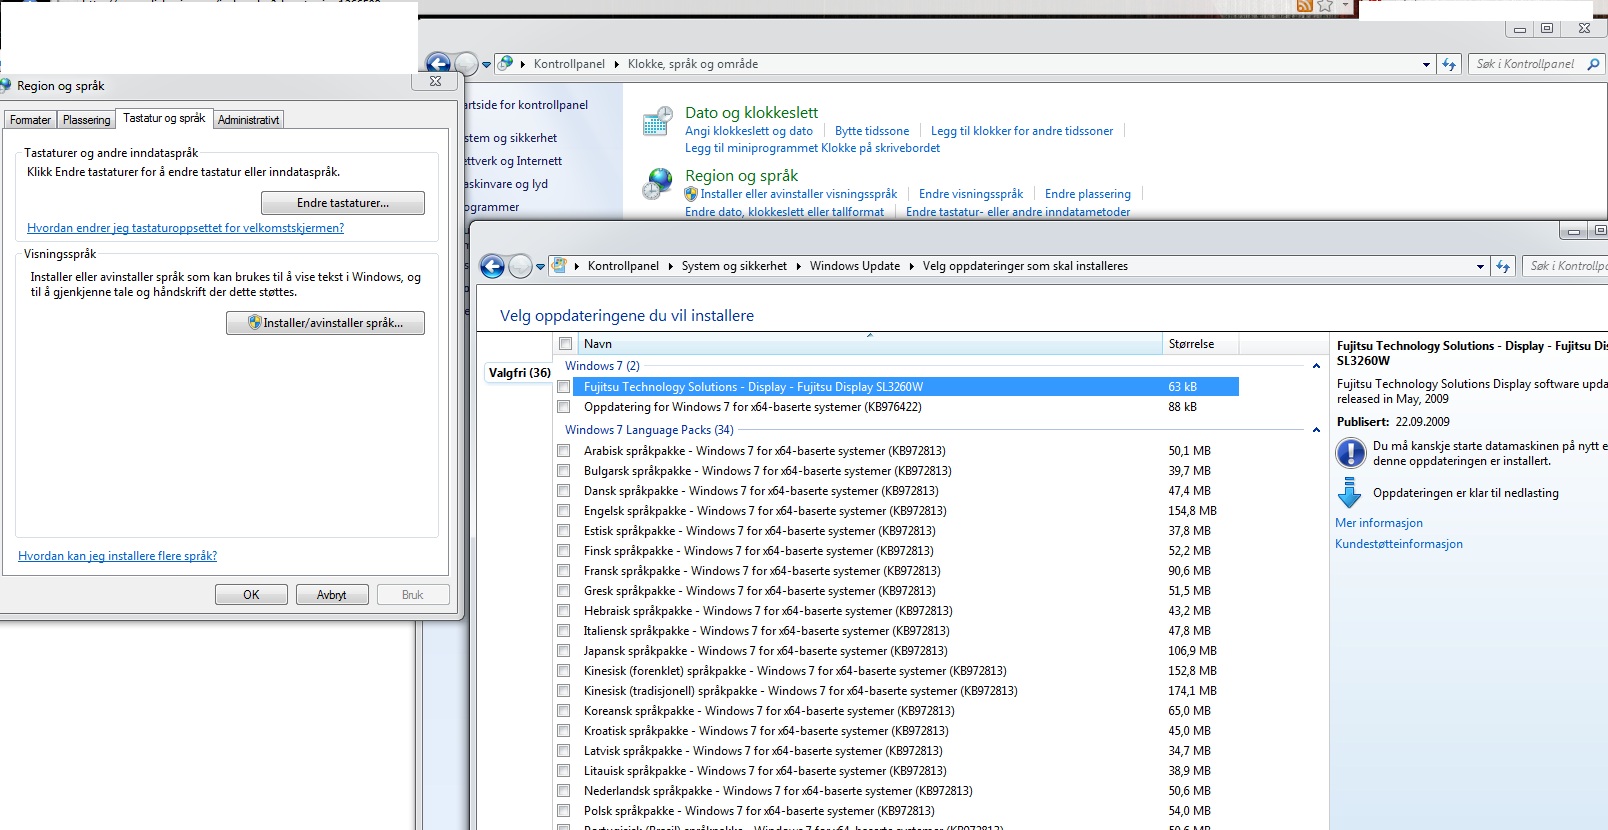The width and height of the screenshot is (1608, 830).
Task: Click forward arrow in Windows Update window
Action: tap(520, 266)
